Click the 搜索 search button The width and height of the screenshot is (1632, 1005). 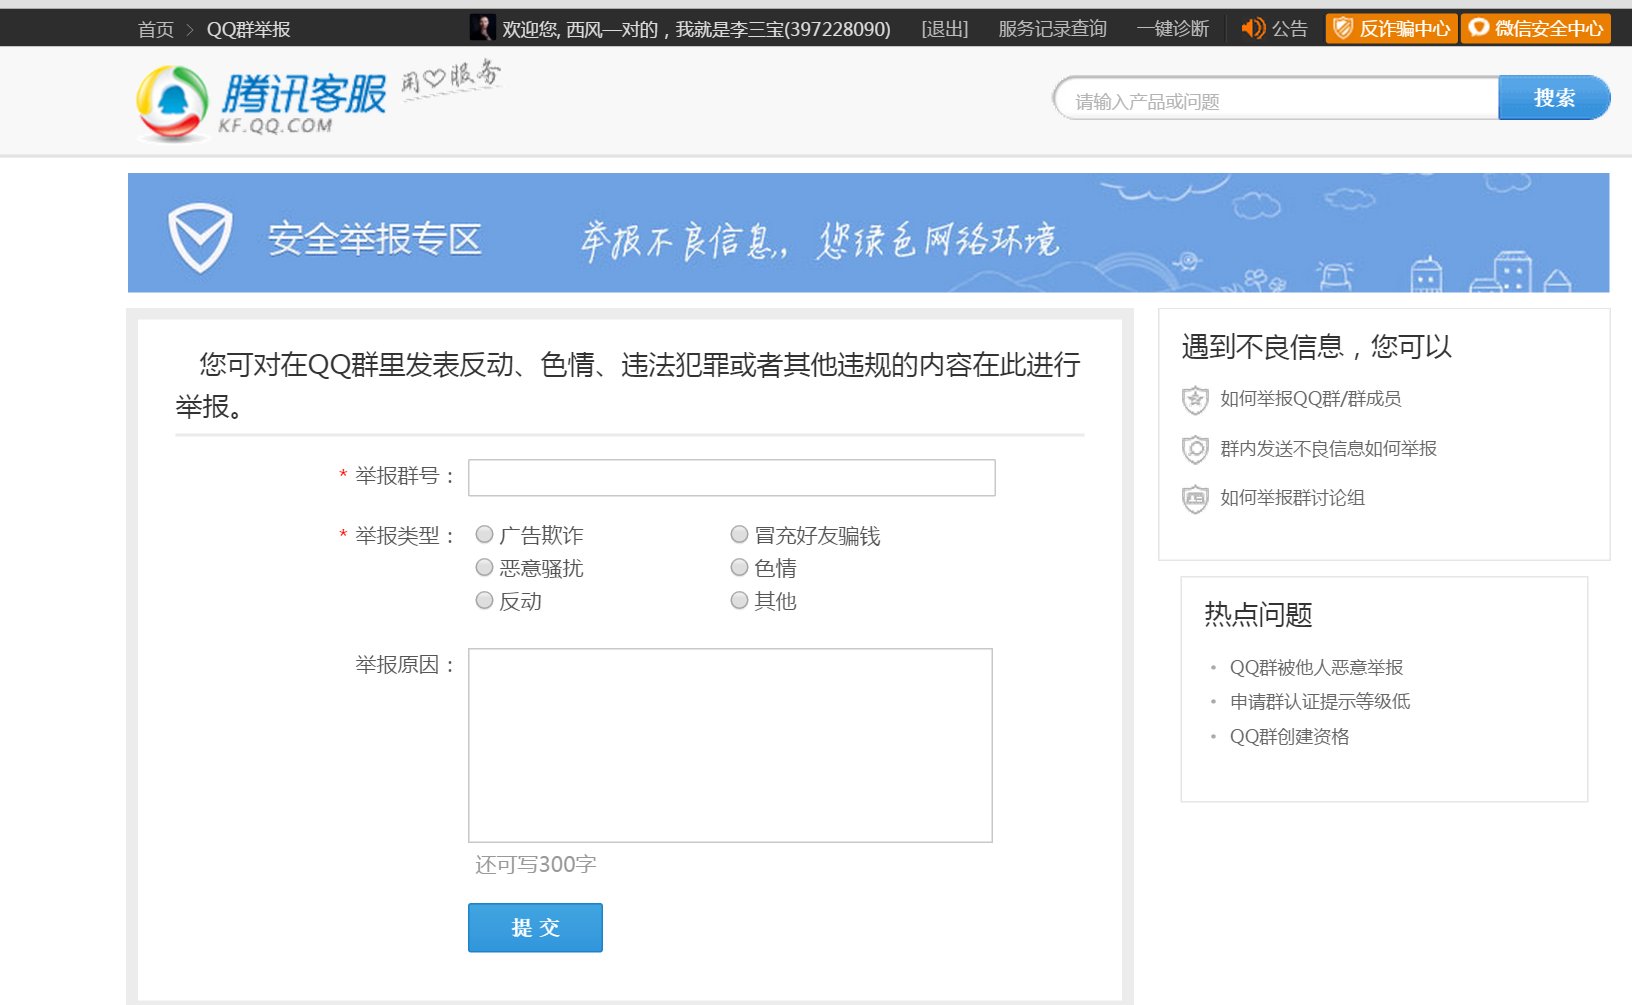click(1554, 98)
